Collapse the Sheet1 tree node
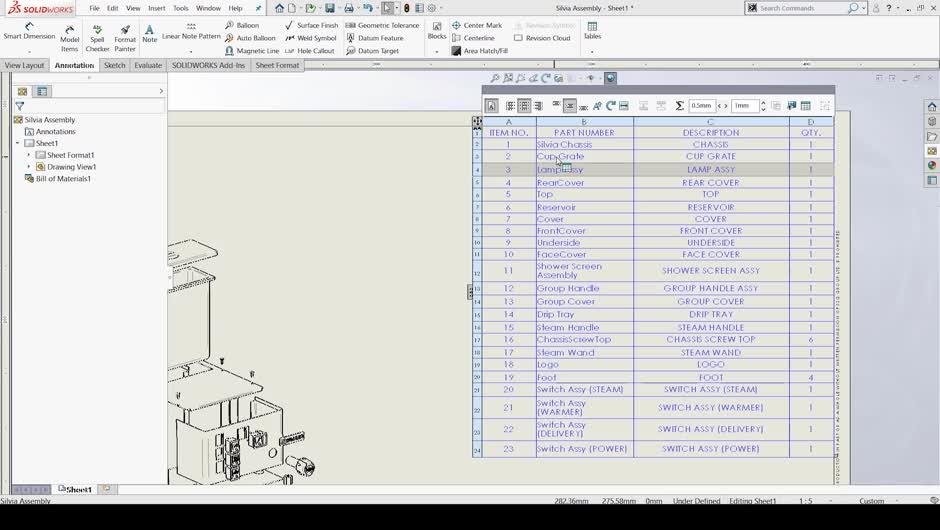Screen dimensions: 940x530 (x=18, y=143)
